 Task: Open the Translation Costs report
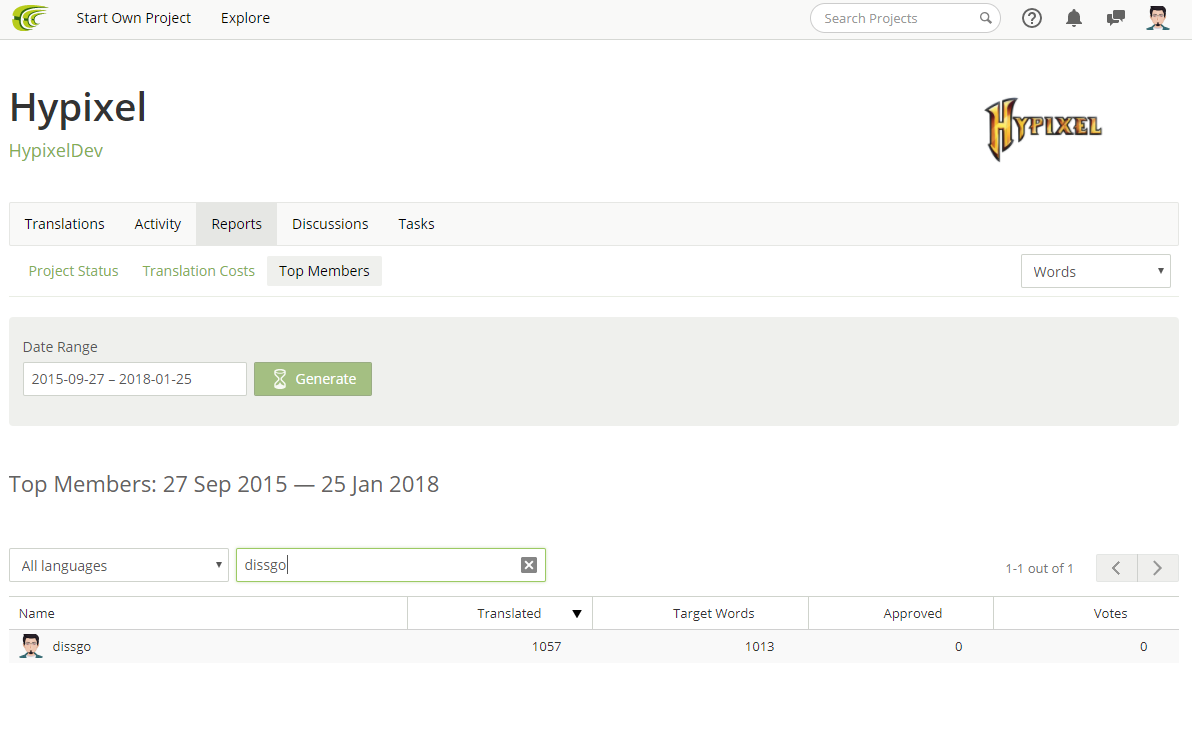click(198, 271)
